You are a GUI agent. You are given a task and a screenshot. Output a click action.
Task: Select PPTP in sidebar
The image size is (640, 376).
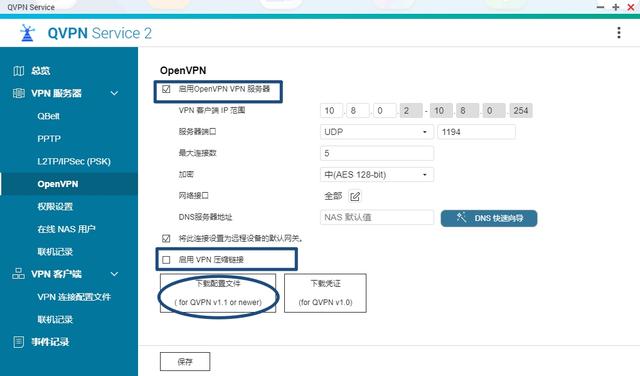49,139
